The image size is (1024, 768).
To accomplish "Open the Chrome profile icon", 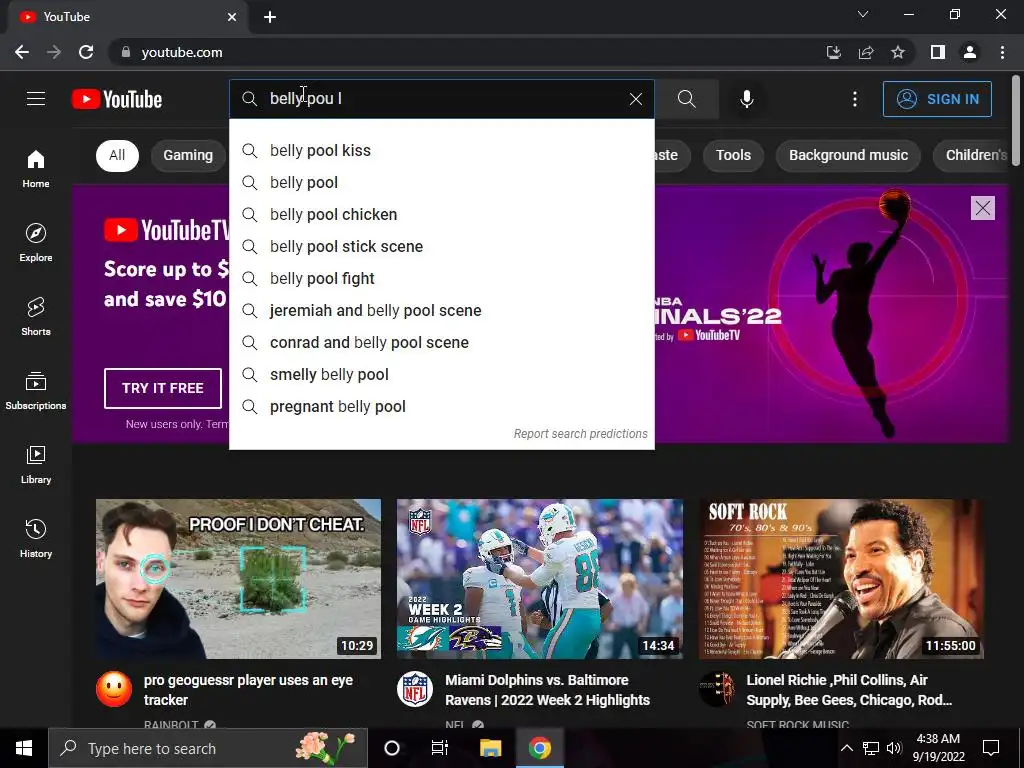I will click(x=970, y=52).
